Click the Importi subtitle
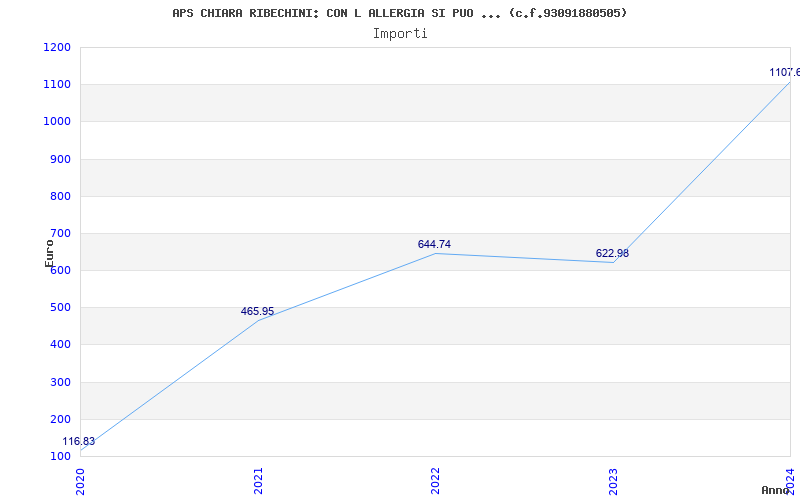 point(400,34)
